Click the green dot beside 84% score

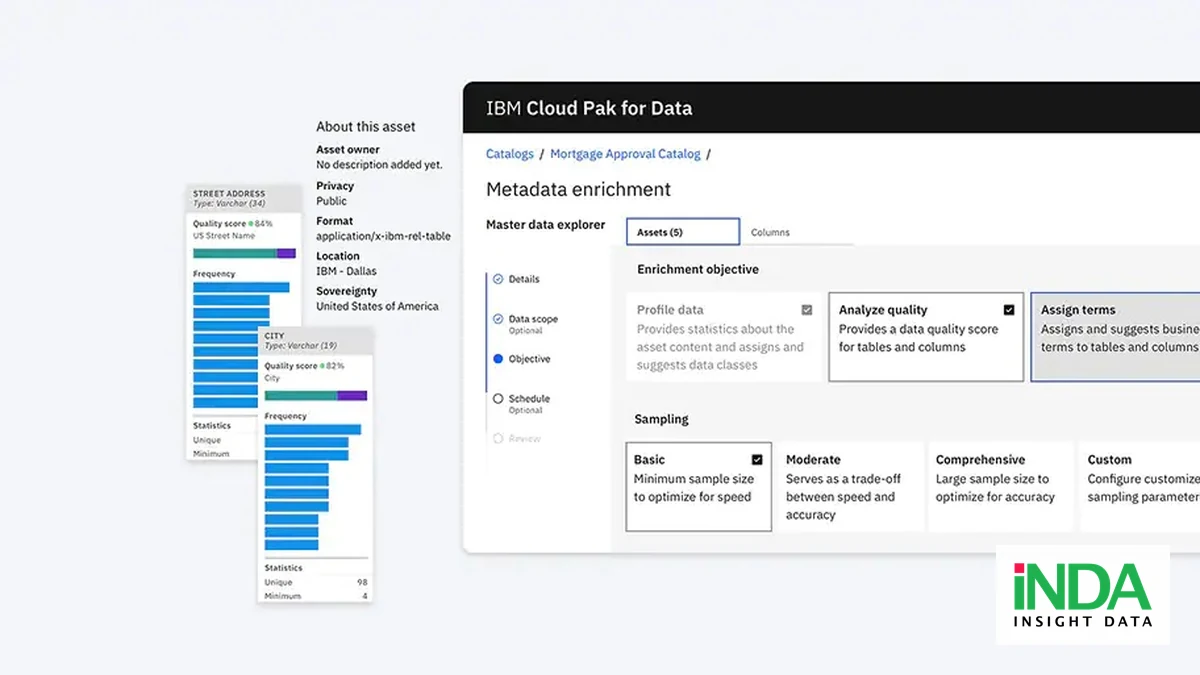[251, 224]
